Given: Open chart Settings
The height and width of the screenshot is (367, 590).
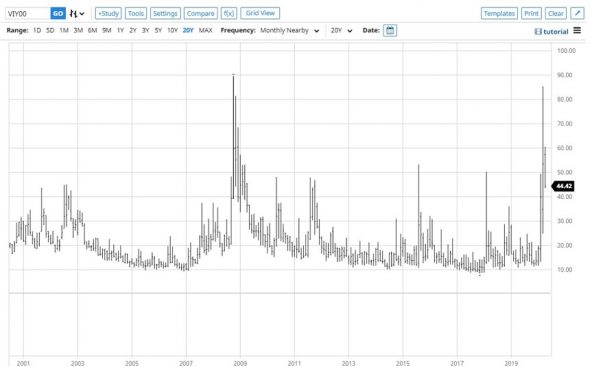Looking at the screenshot, I should (165, 14).
